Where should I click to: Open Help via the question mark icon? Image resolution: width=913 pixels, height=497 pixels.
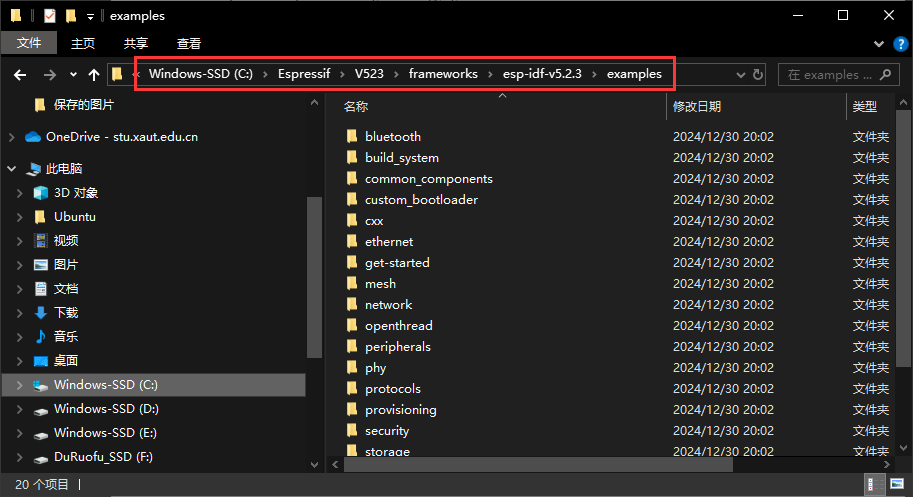[x=899, y=44]
